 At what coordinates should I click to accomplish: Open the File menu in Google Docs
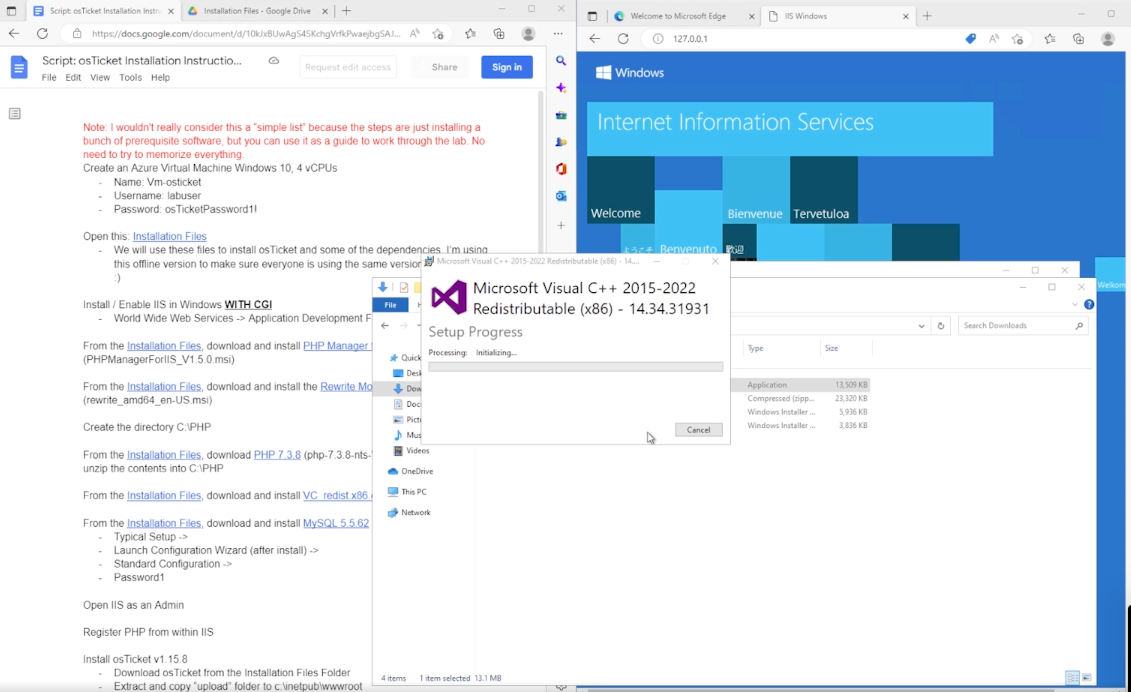click(49, 77)
